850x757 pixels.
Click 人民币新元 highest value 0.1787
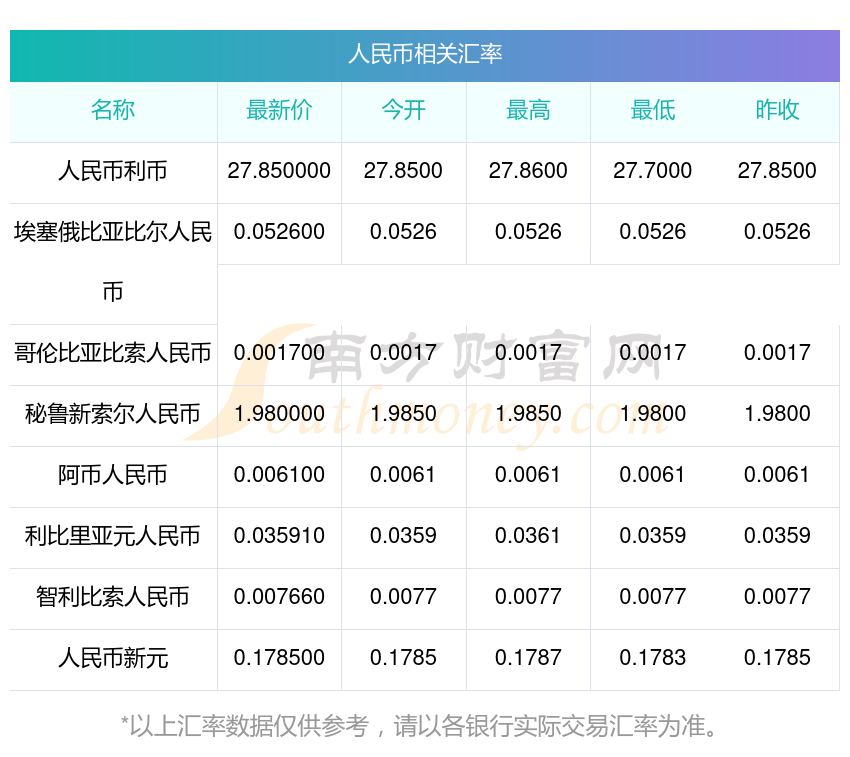coord(528,658)
